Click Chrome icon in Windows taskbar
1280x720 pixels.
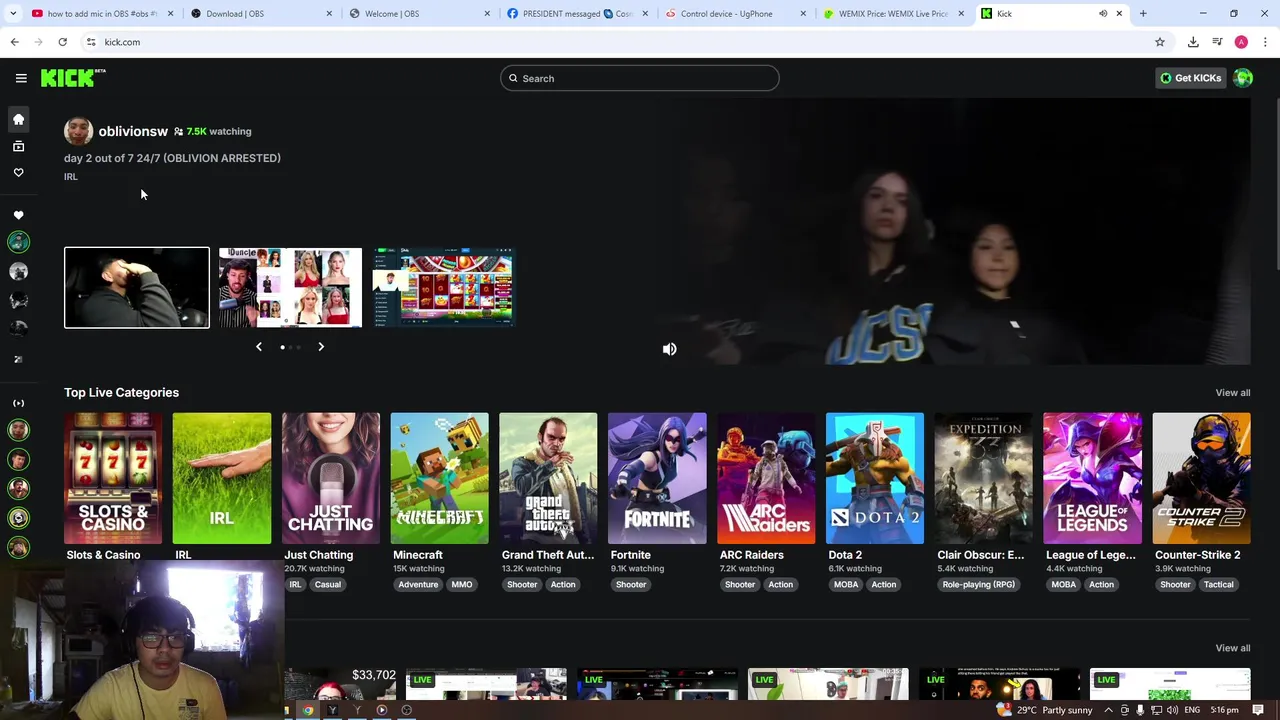(x=308, y=710)
